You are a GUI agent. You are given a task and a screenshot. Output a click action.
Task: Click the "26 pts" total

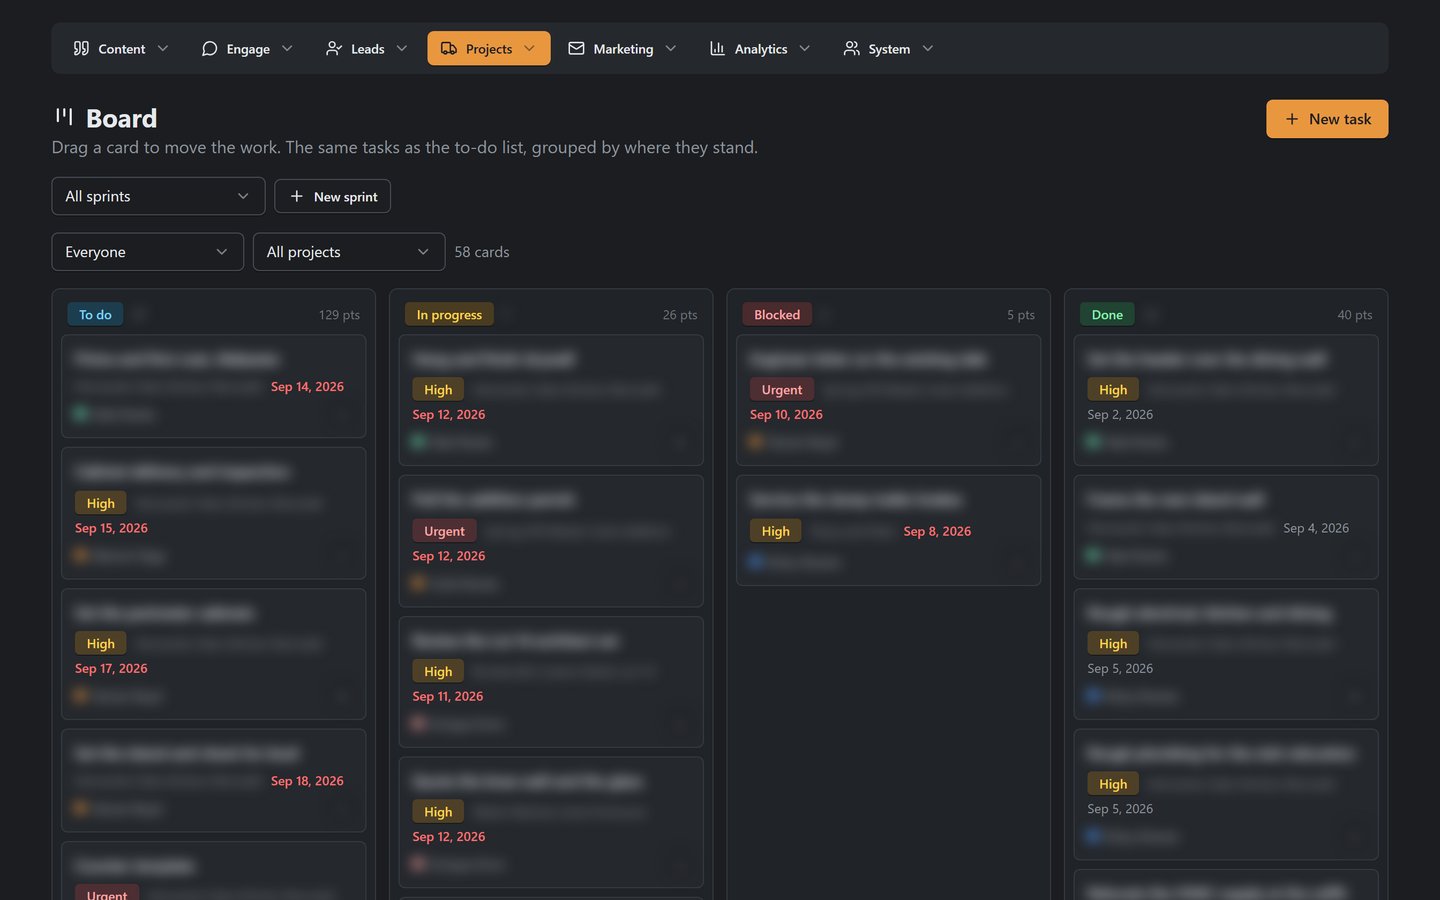(x=680, y=314)
